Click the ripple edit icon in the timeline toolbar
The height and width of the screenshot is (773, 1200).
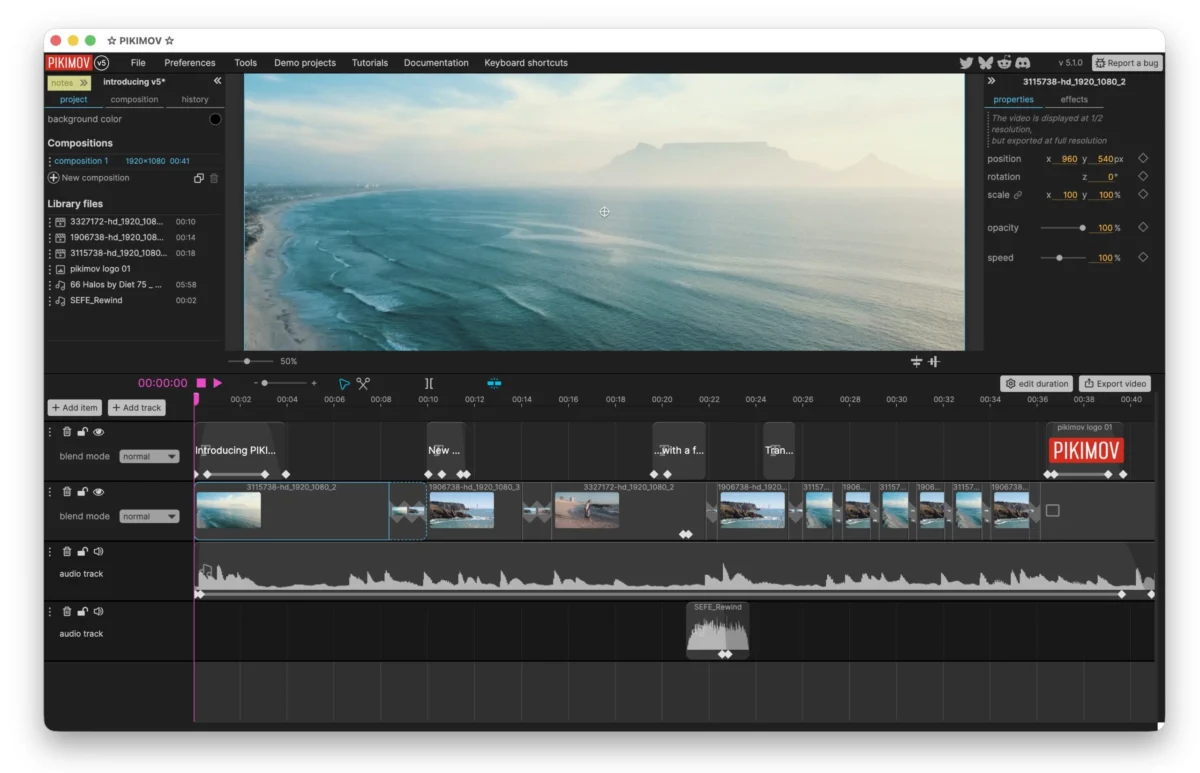pos(494,385)
